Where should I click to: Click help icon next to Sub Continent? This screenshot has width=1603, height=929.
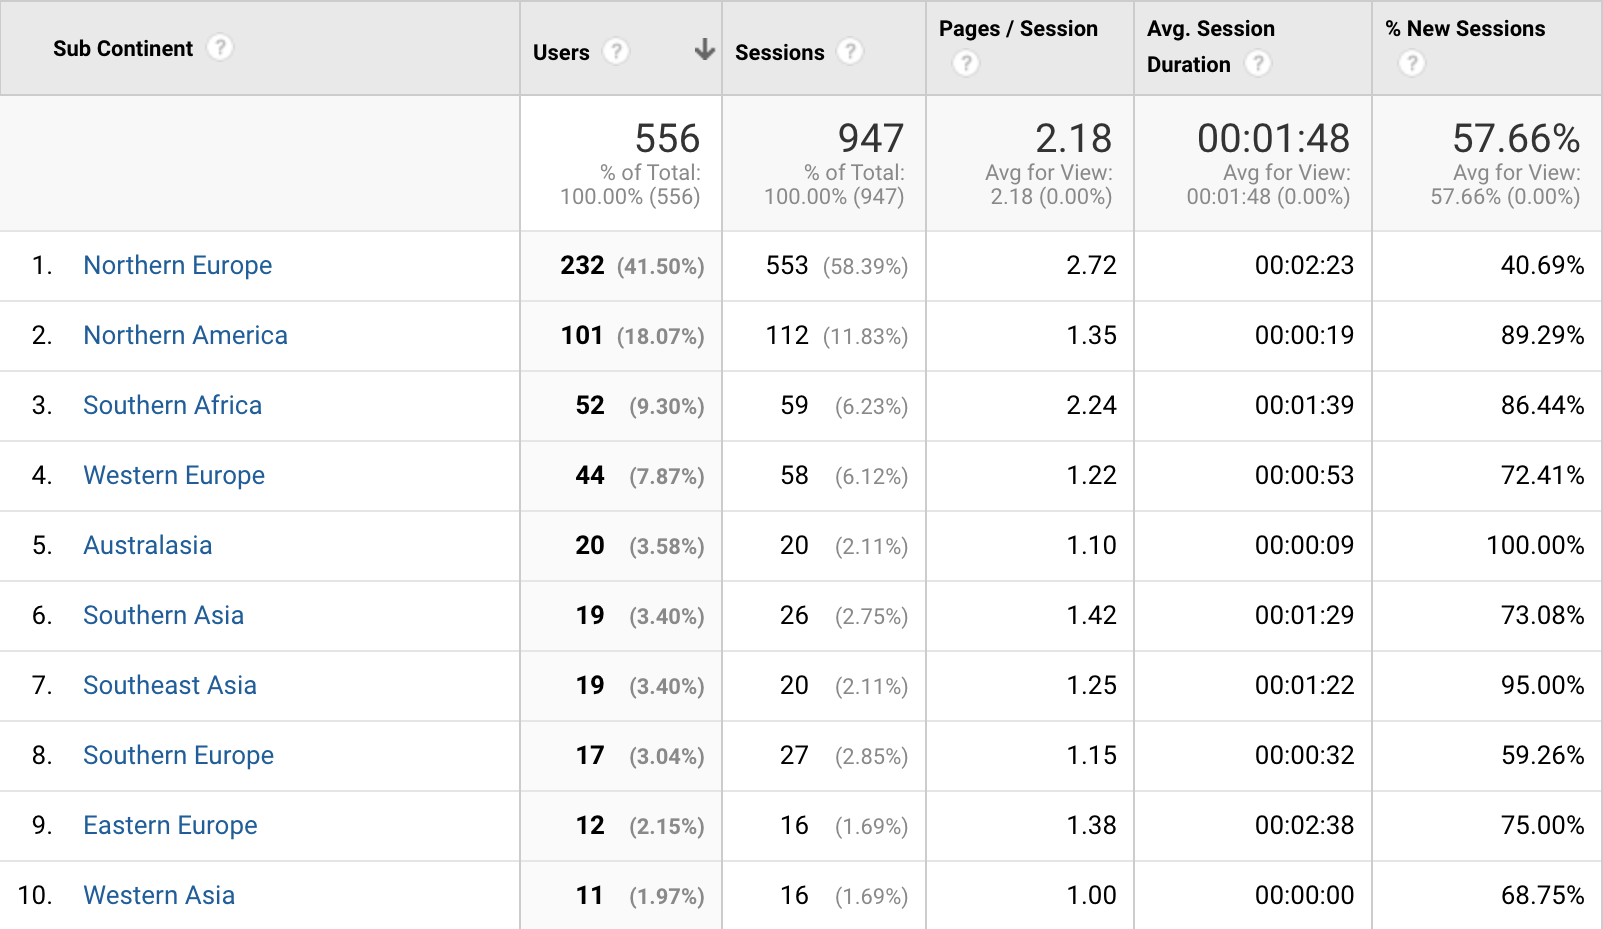click(220, 47)
